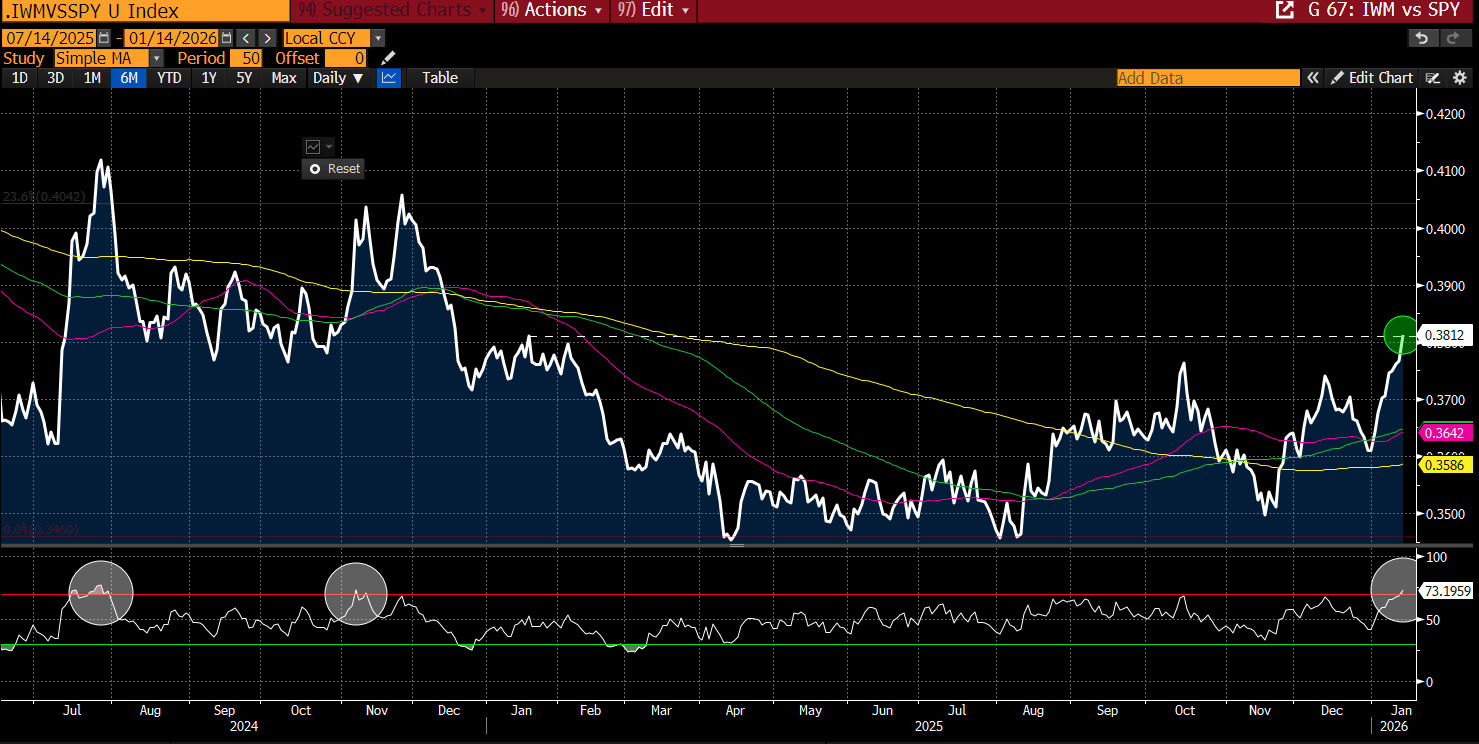Click the Study label
This screenshot has width=1479, height=744.
(x=24, y=58)
